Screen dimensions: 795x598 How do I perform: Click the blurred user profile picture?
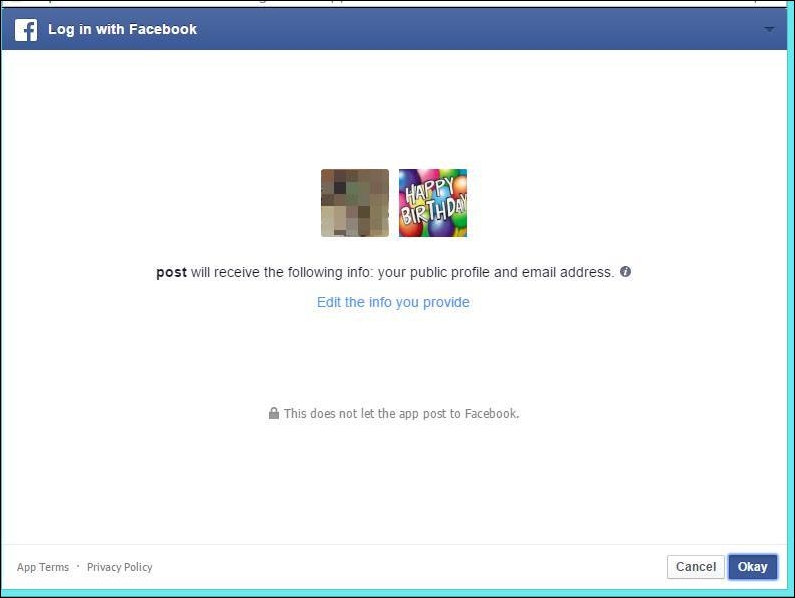(355, 203)
